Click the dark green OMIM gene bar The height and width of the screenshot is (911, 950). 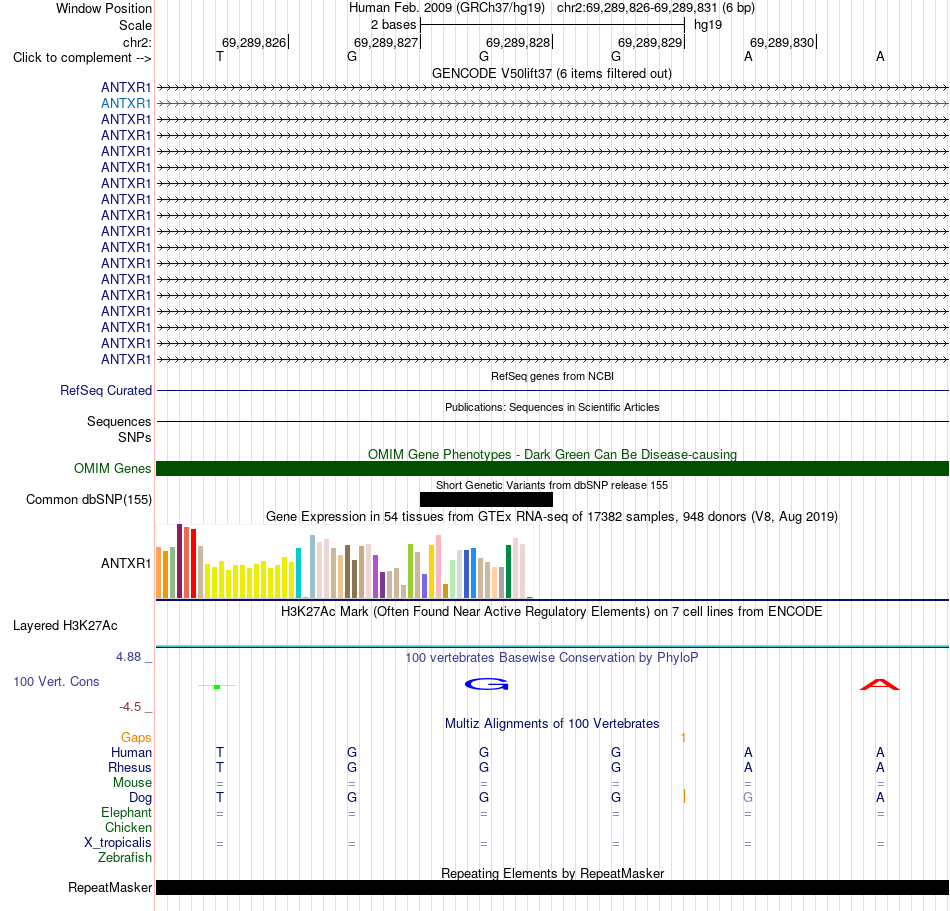pyautogui.click(x=552, y=468)
